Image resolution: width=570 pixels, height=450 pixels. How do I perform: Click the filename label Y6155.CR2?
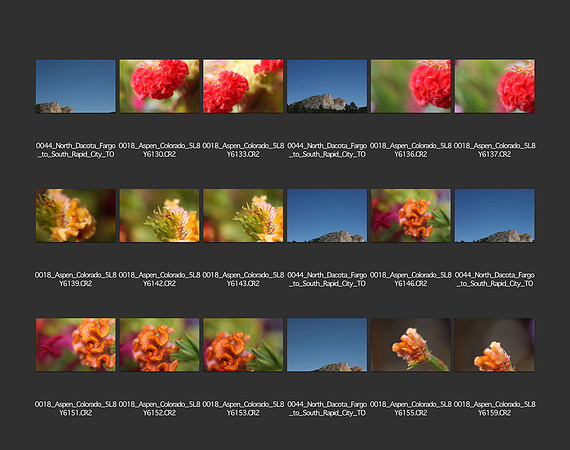tap(411, 409)
